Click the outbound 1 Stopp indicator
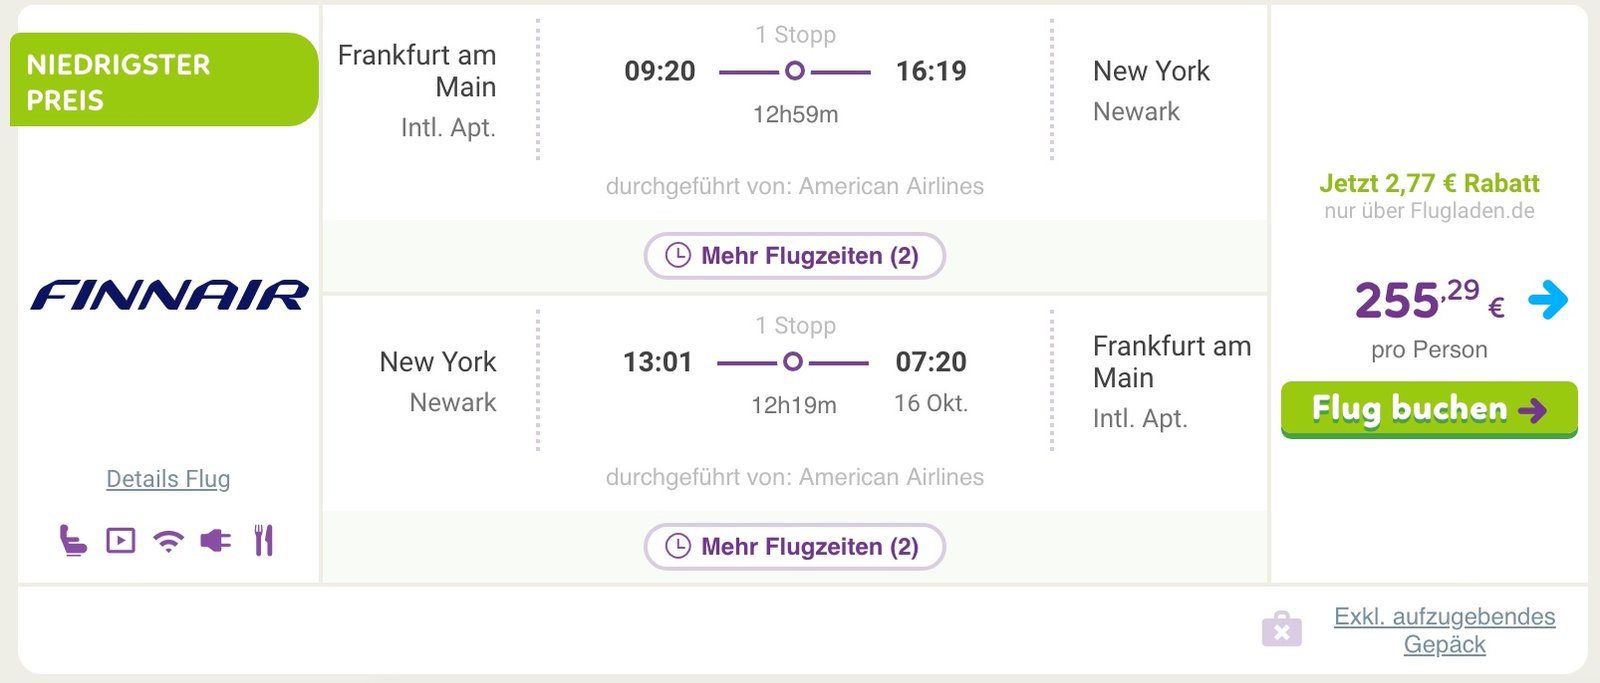 click(795, 35)
